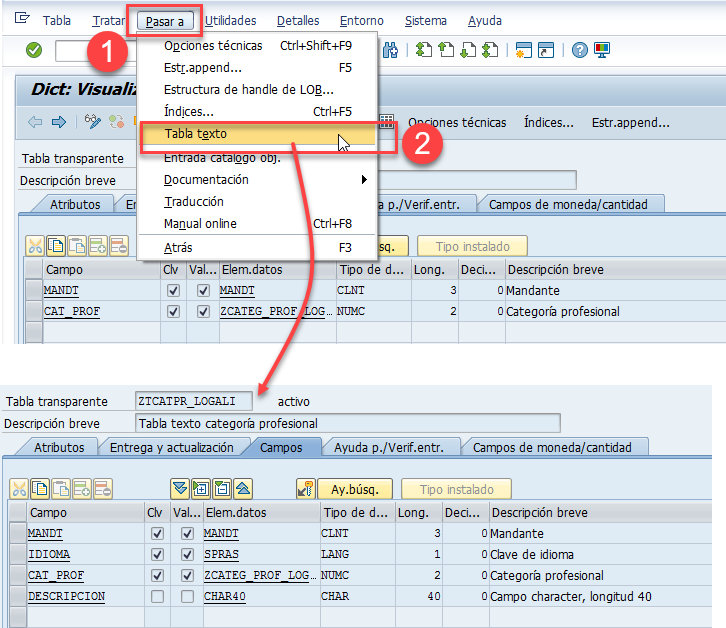This screenshot has width=726, height=628.
Task: Click the back arrow in the Dict toolbar
Action: tap(35, 122)
